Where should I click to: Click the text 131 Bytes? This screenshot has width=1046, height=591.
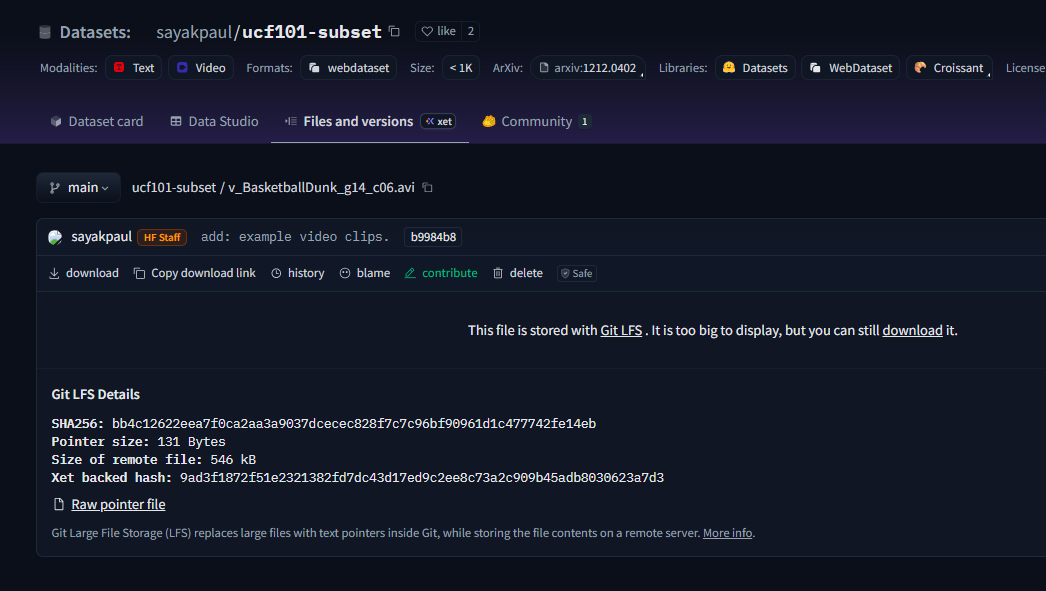[x=191, y=442]
